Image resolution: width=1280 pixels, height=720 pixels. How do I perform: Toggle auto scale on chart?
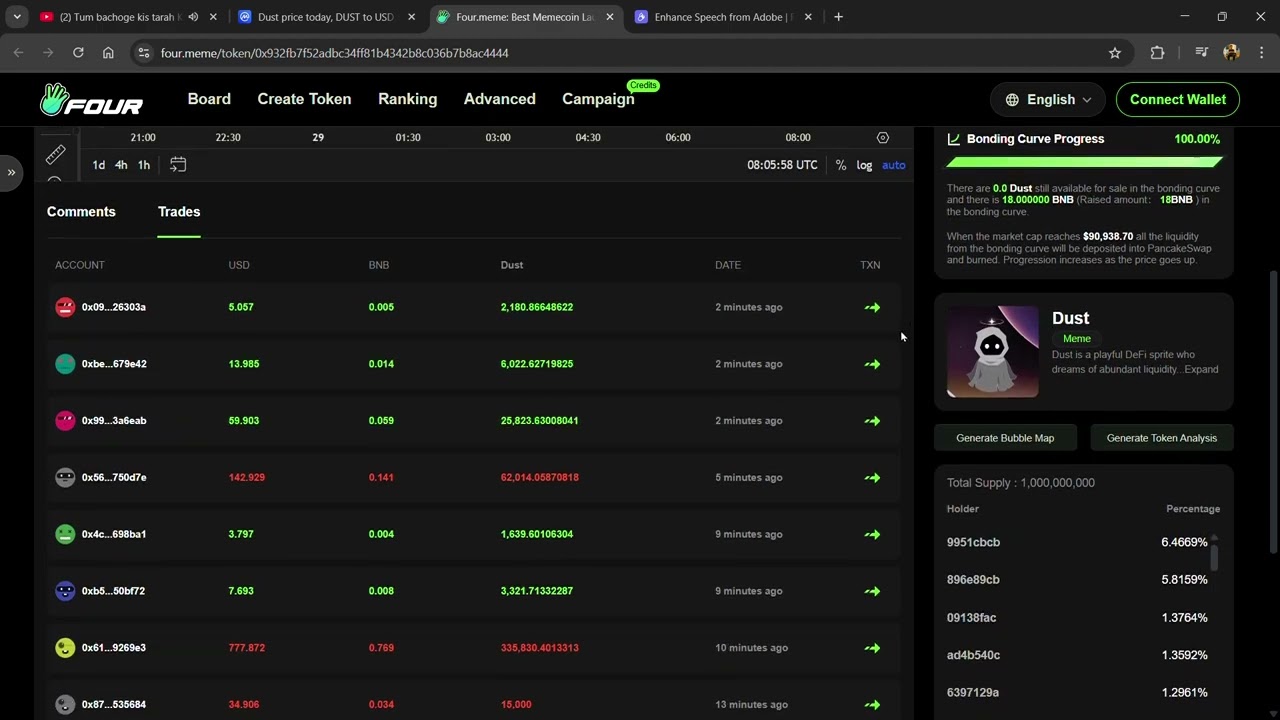click(x=894, y=165)
